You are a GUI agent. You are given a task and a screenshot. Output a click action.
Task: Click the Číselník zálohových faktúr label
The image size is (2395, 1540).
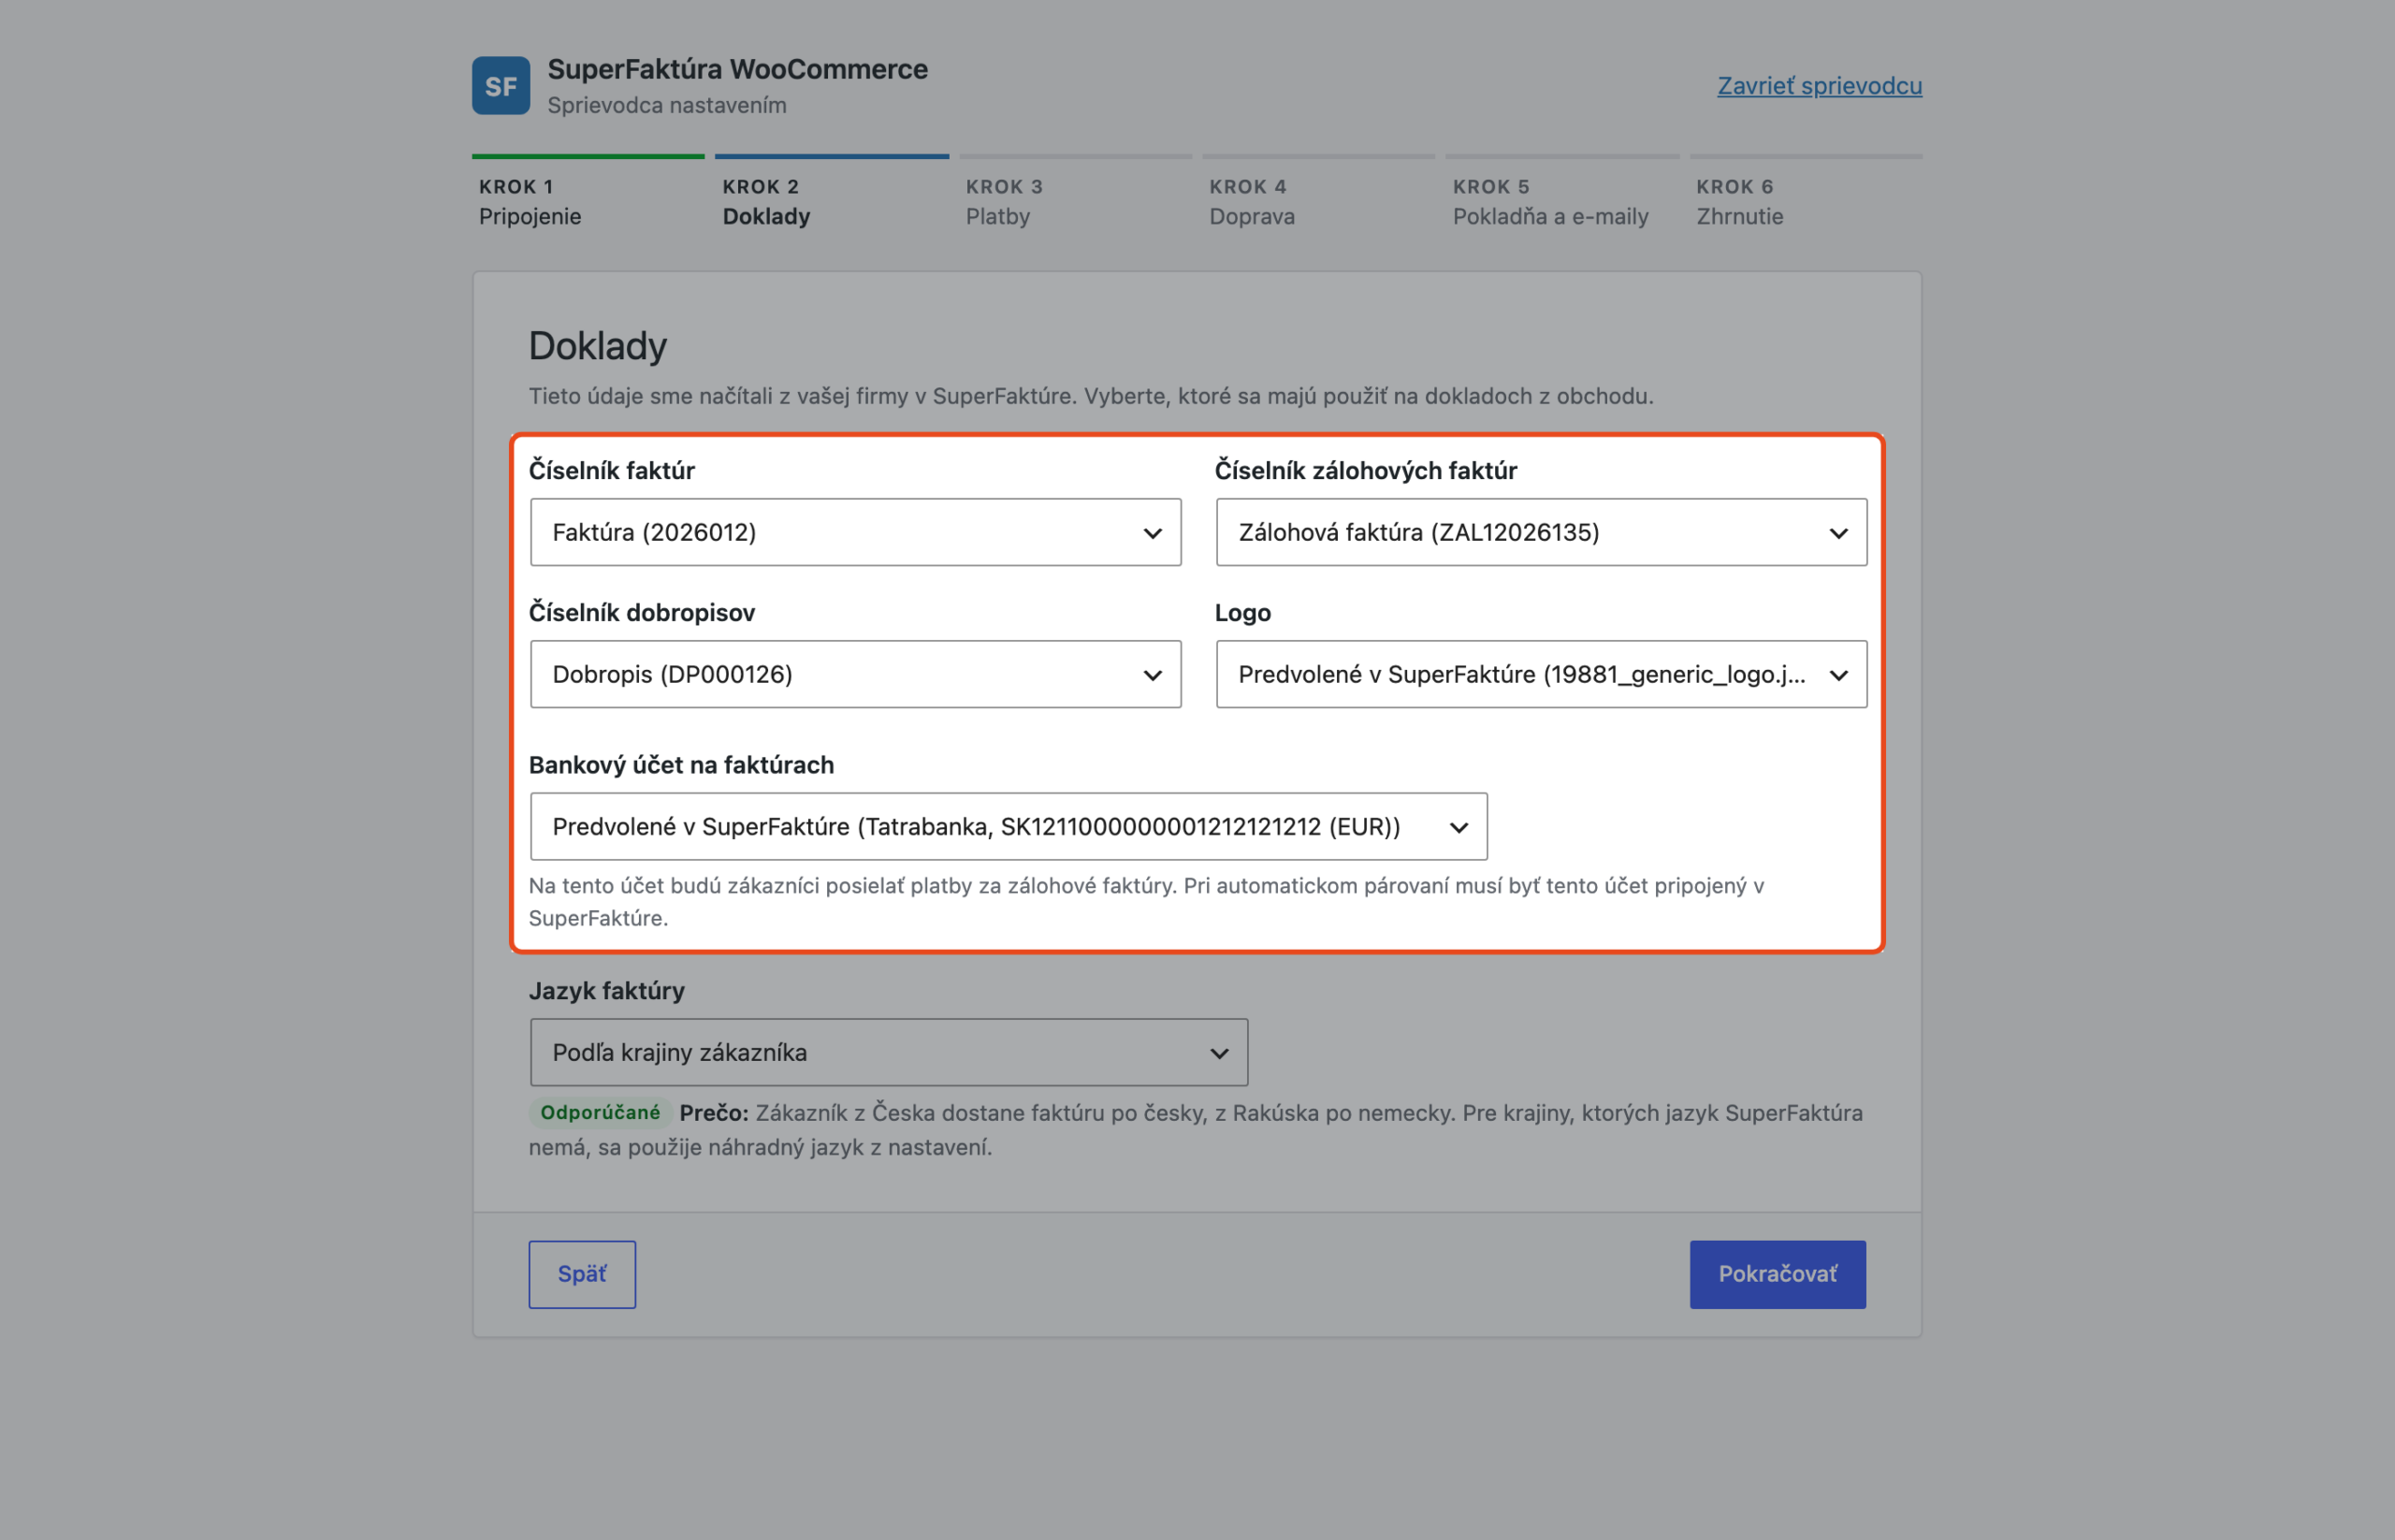point(1366,471)
